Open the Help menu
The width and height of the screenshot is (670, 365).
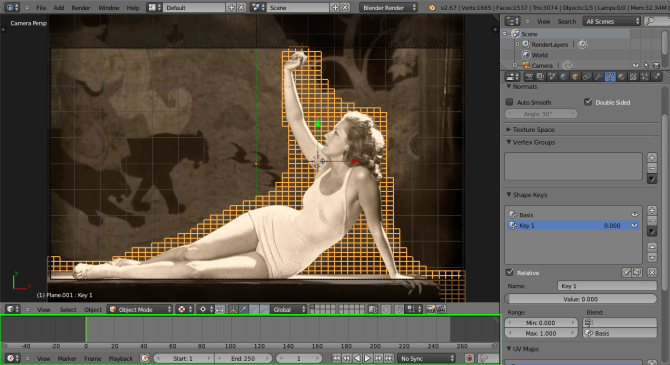click(133, 8)
